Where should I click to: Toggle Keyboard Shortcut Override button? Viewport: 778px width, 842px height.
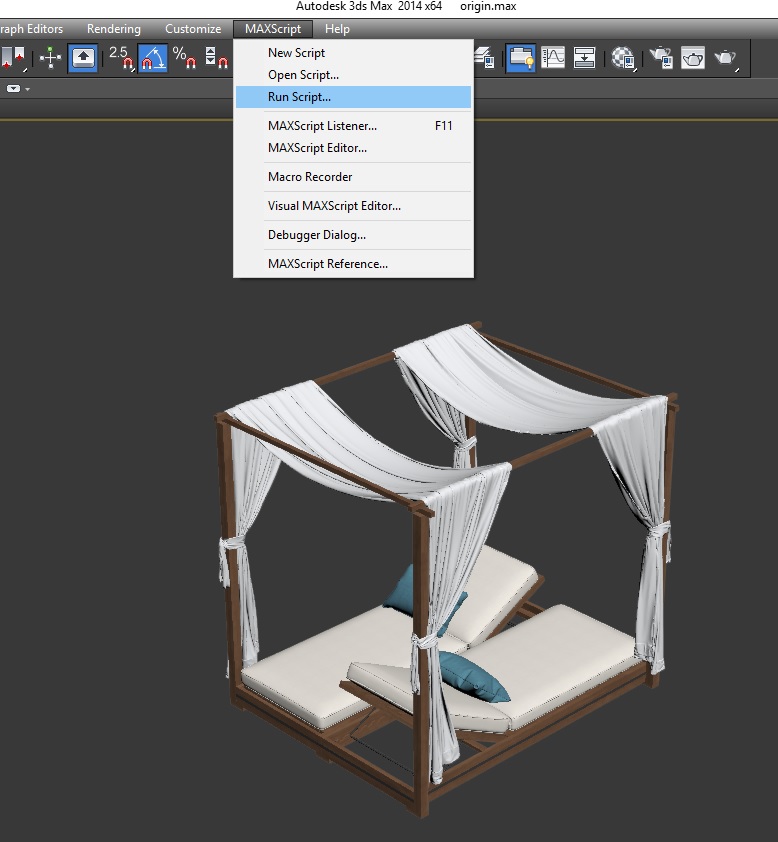click(x=83, y=58)
